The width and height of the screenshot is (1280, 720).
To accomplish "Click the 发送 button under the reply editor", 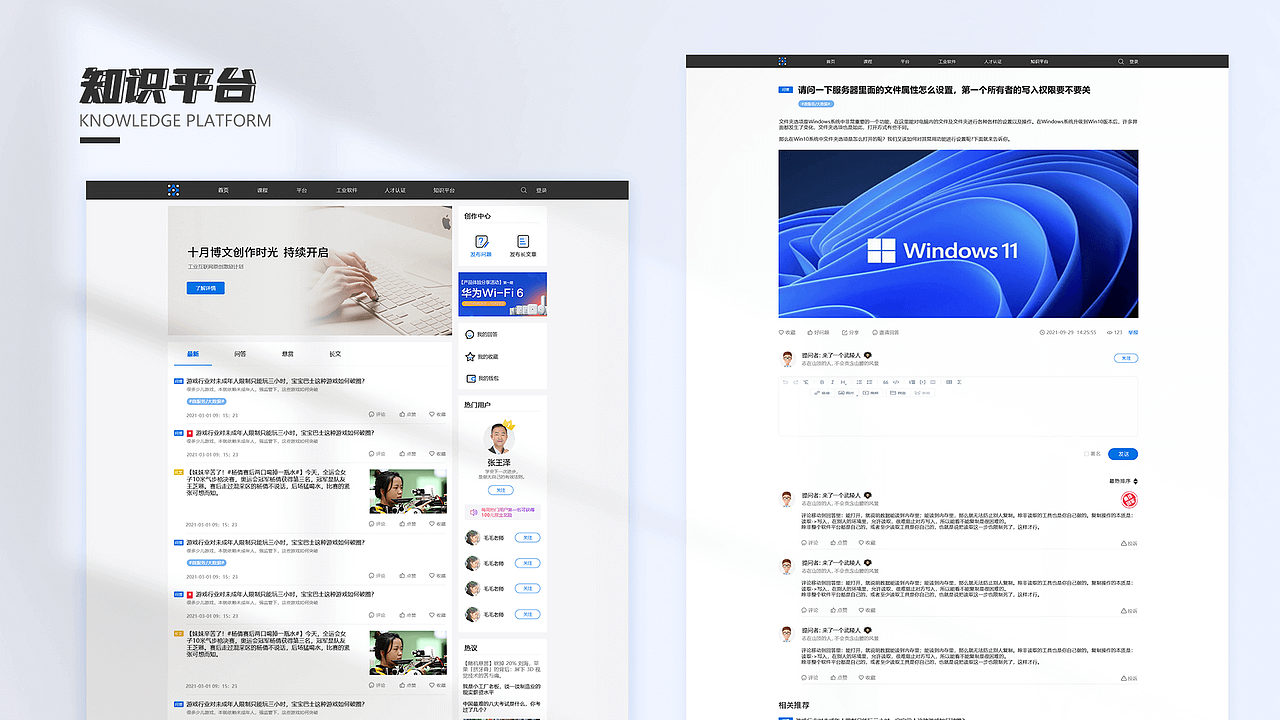I will click(1123, 454).
